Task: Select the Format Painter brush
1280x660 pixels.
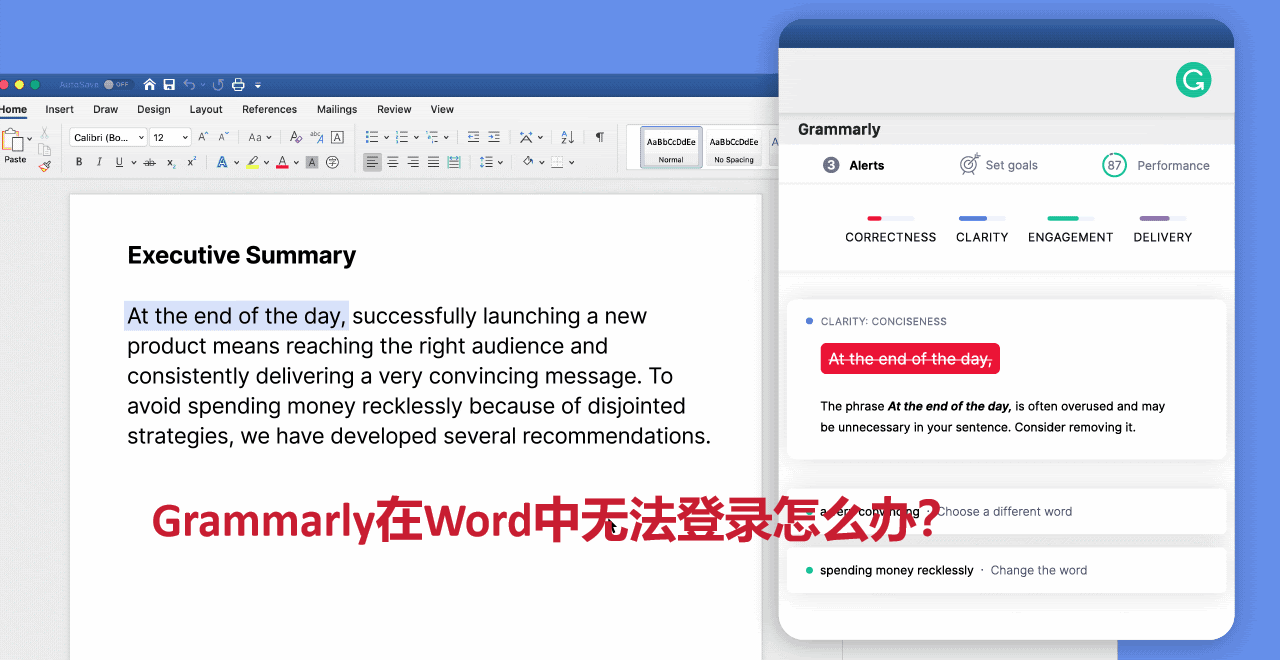Action: click(x=44, y=166)
